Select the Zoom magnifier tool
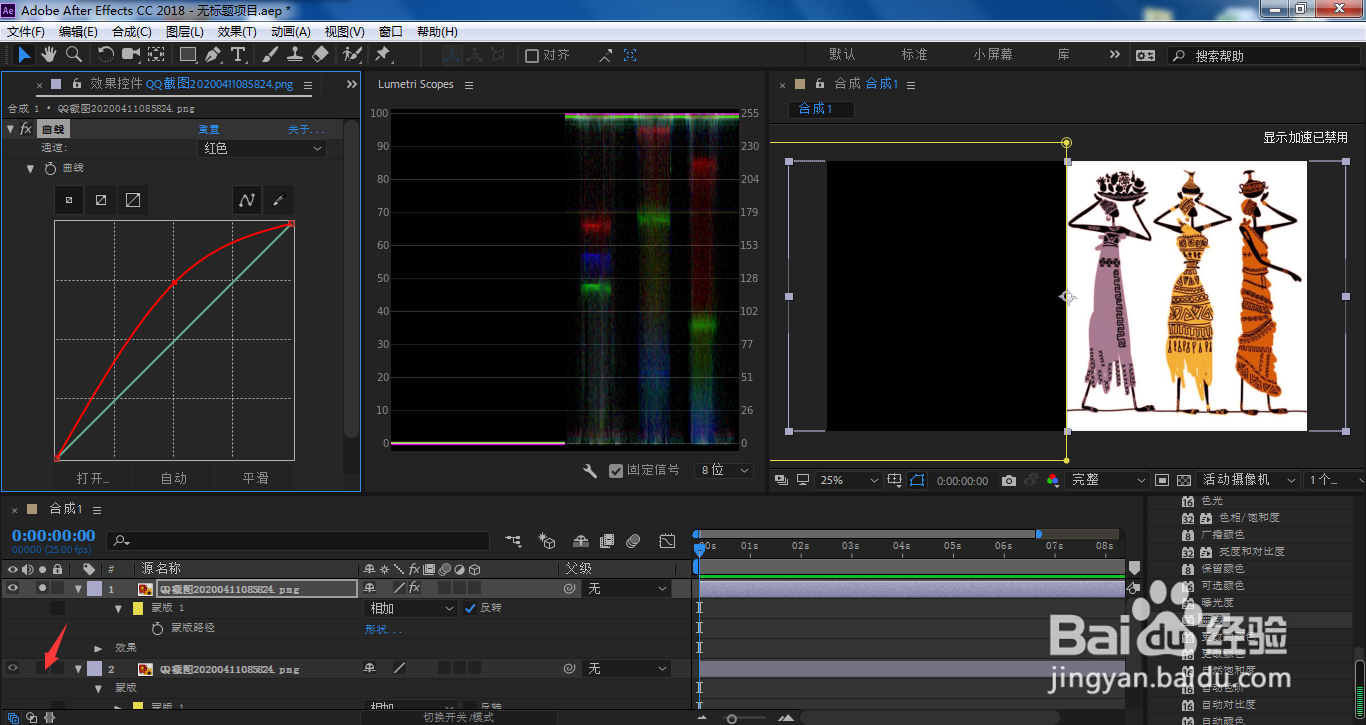 coord(73,54)
